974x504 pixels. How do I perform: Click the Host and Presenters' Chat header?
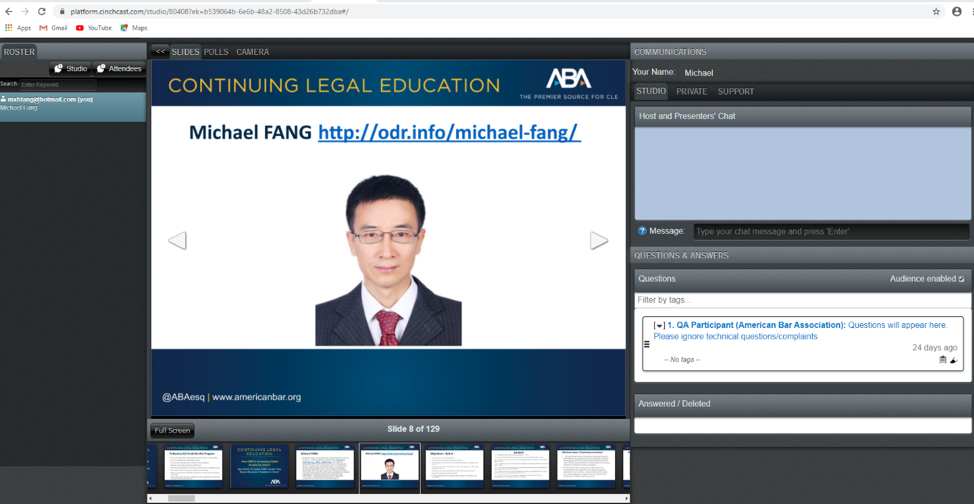click(803, 116)
